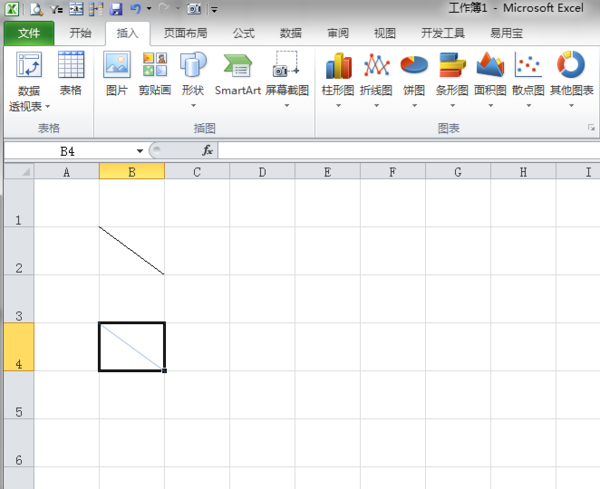Switch to the 页面布局 tab
Viewport: 600px width, 489px height.
point(186,33)
